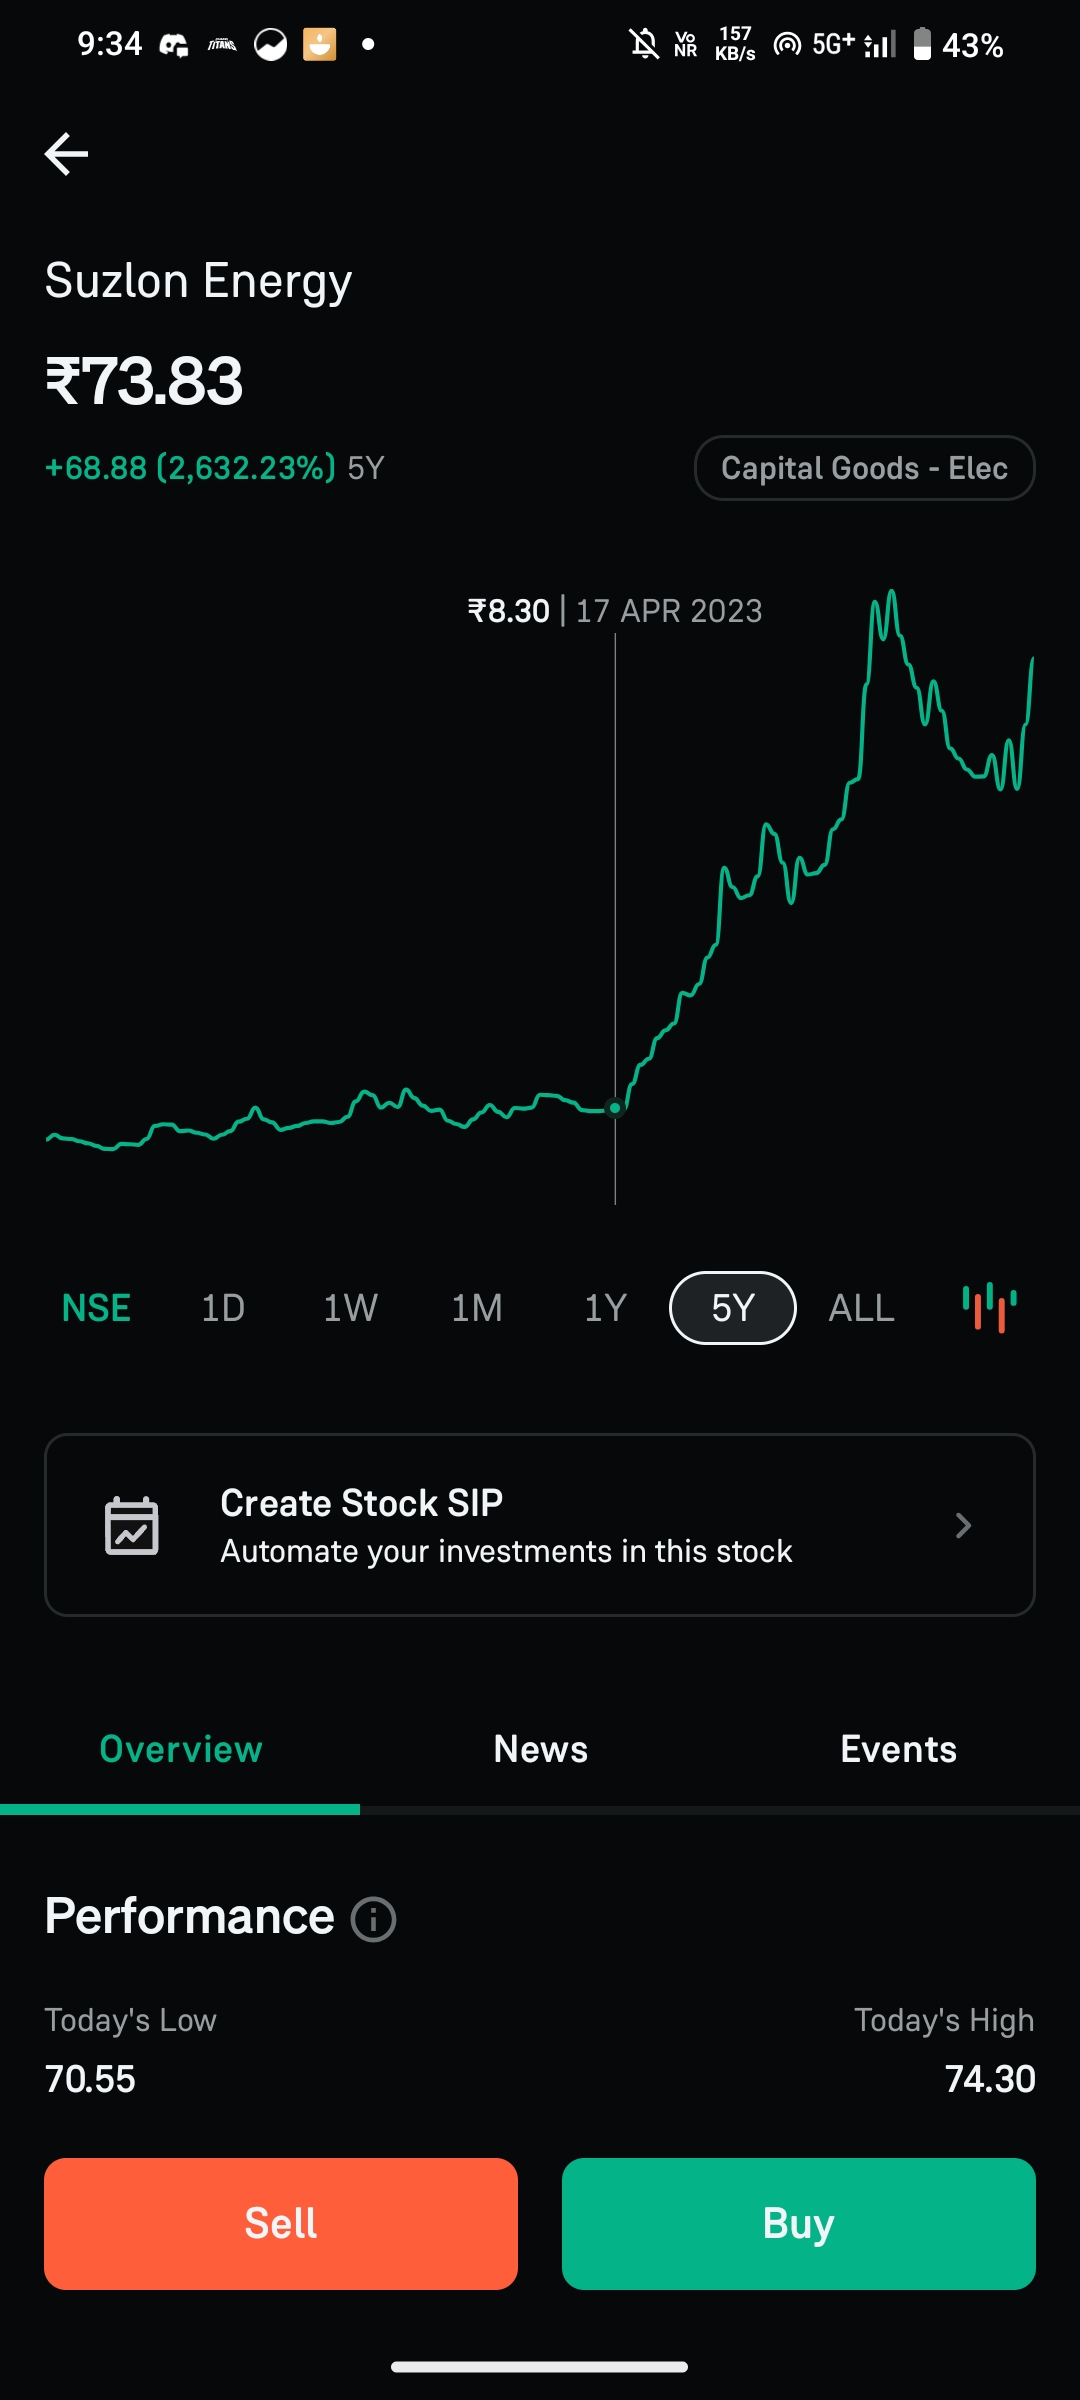Switch exchange using NSE selector

point(96,1308)
